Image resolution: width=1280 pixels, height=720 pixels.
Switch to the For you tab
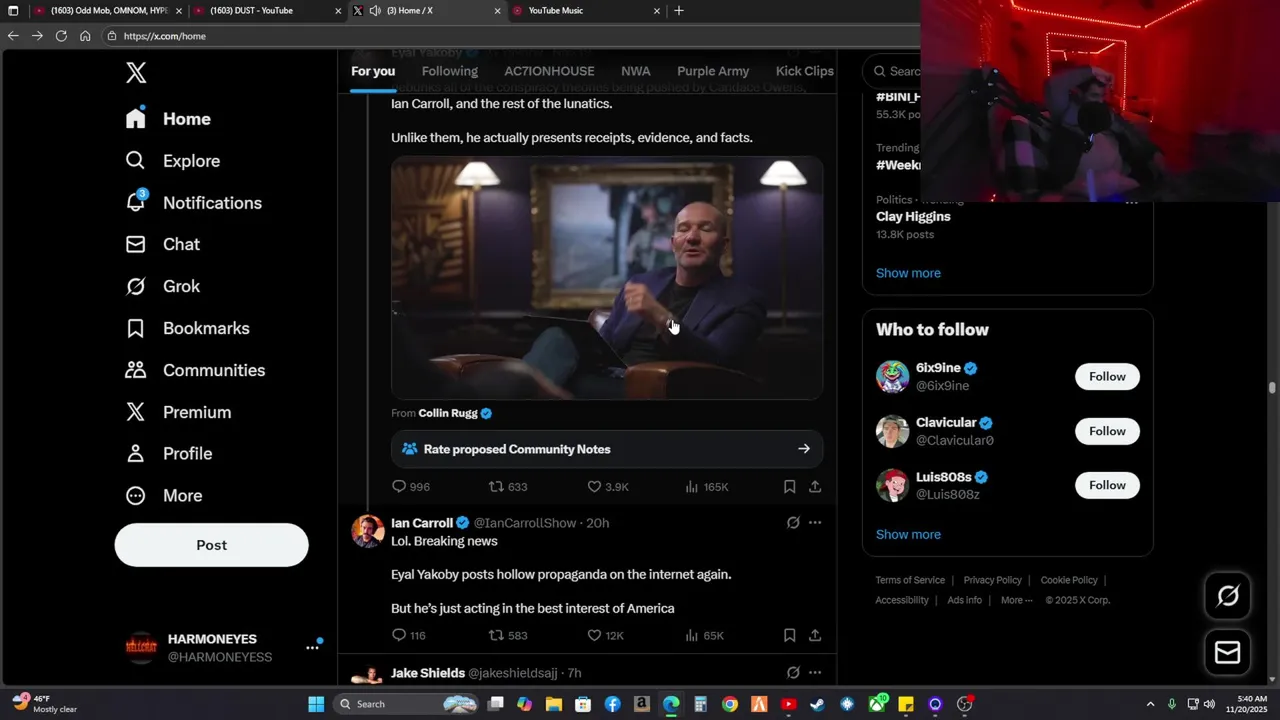pos(373,71)
